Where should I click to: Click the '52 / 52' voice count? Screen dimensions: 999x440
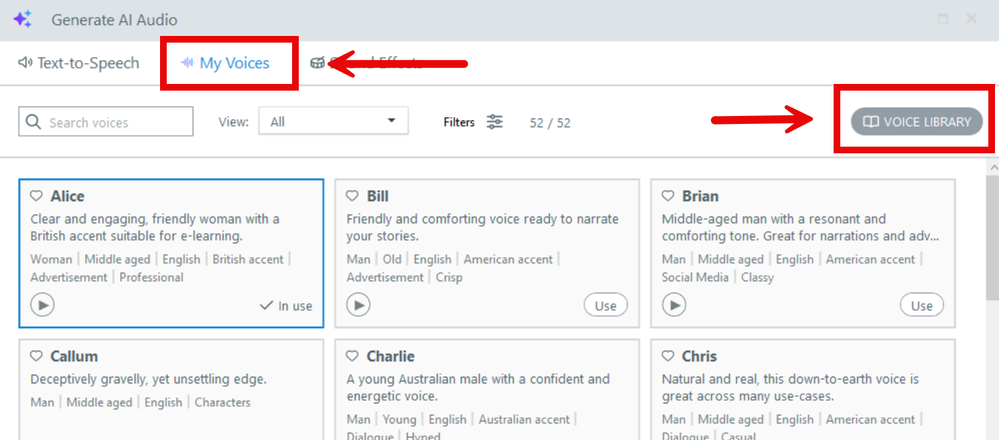tap(550, 123)
